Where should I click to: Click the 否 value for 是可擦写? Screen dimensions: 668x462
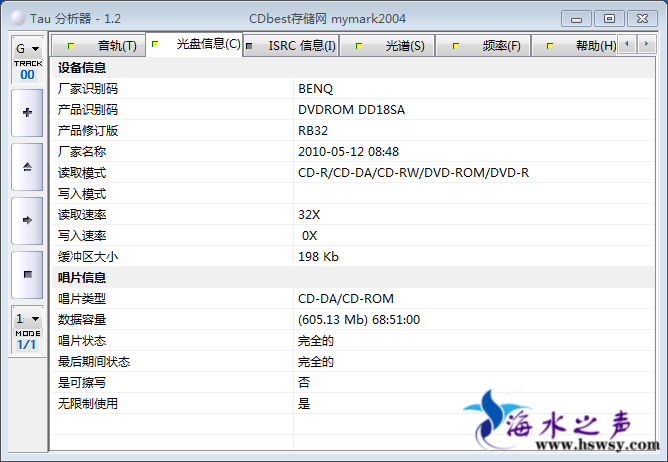[x=304, y=382]
